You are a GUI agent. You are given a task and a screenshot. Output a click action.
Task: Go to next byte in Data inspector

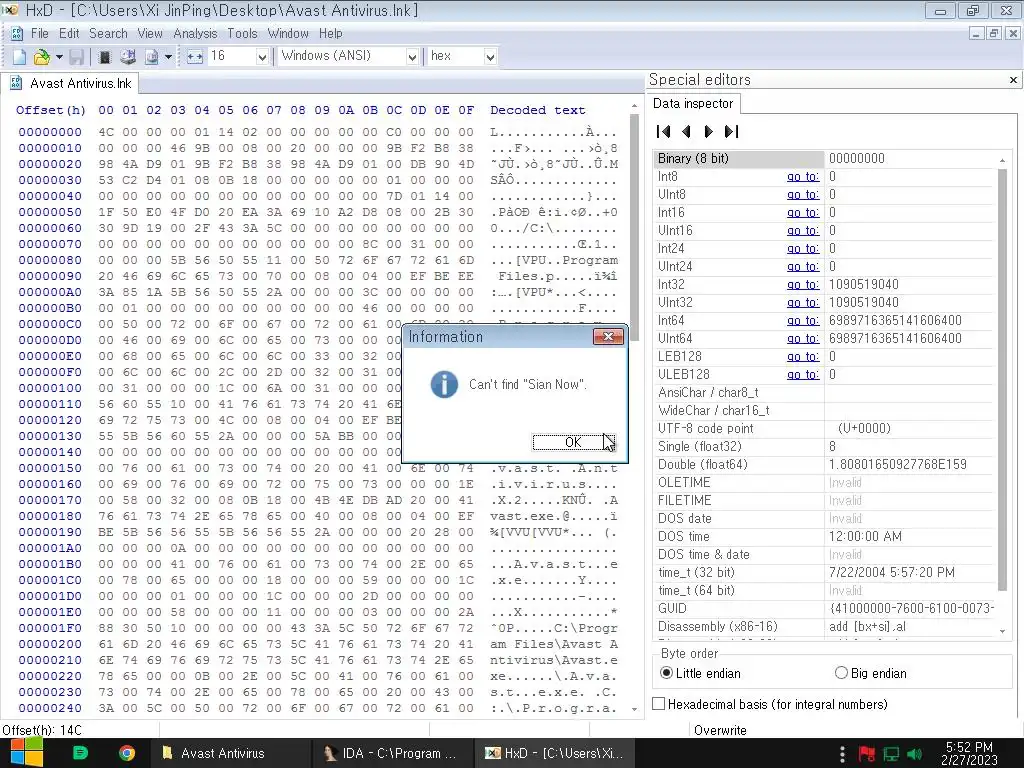tap(708, 131)
